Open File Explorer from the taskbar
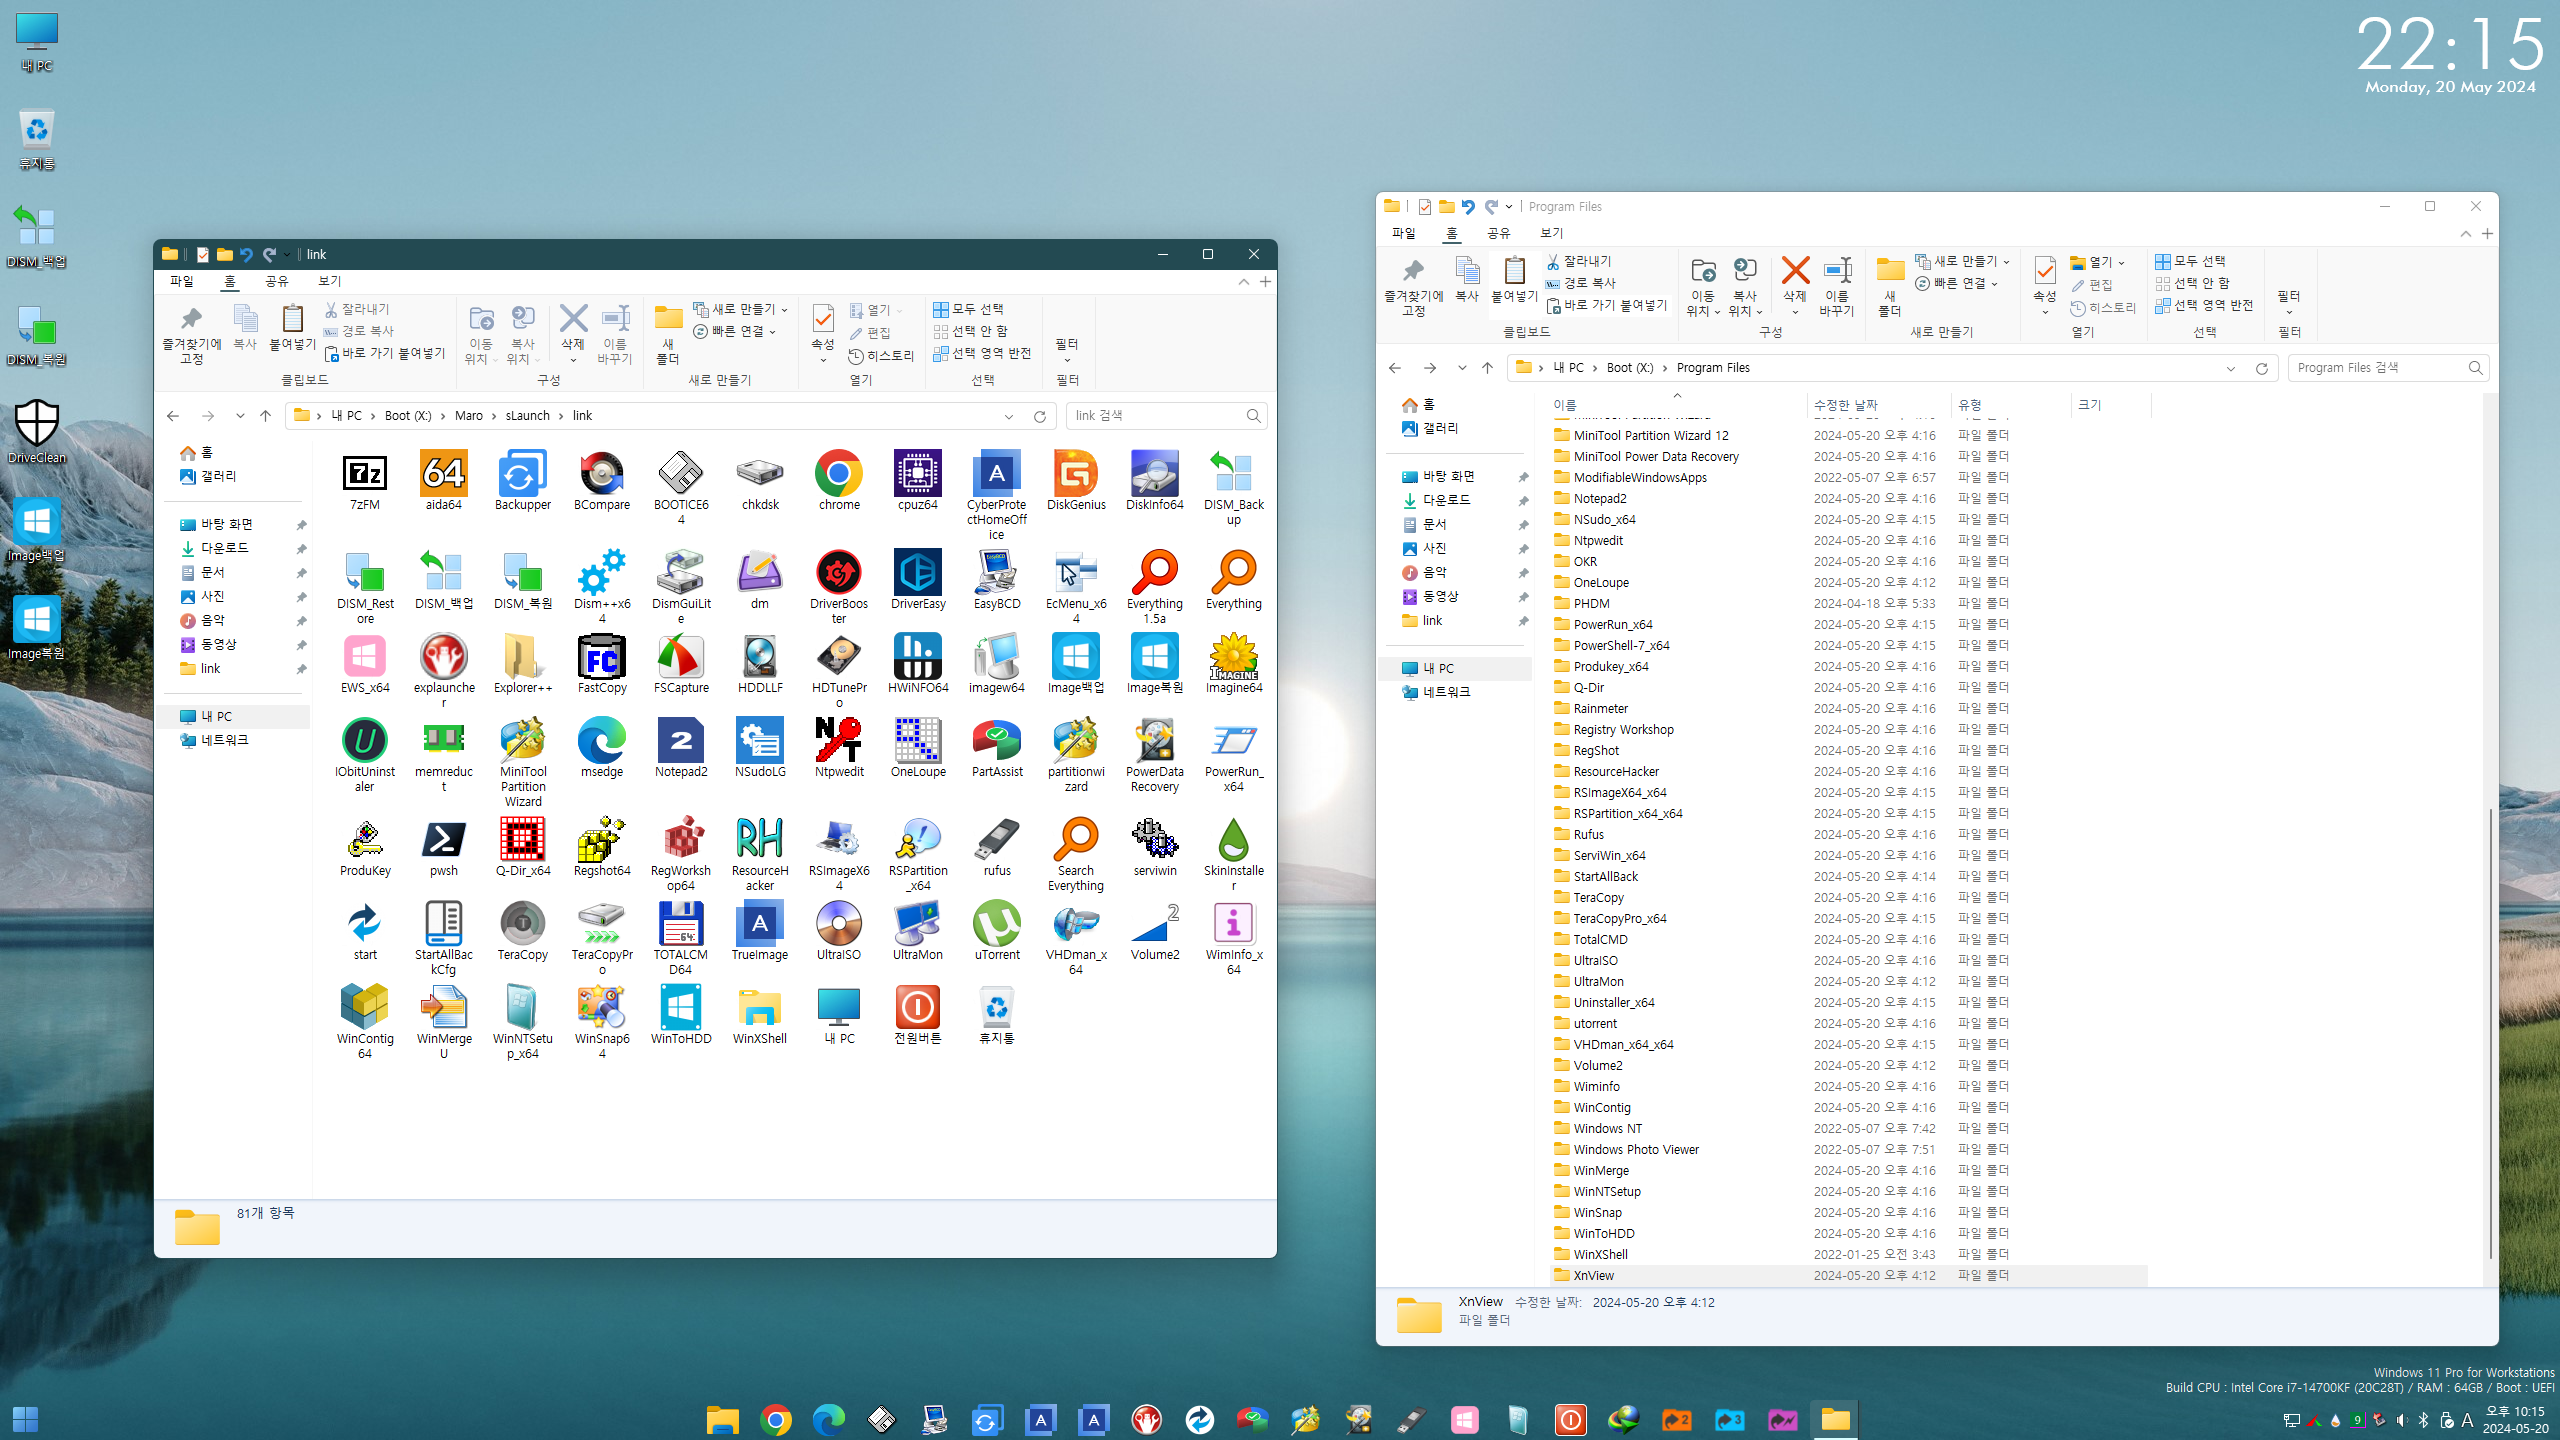 pos(722,1419)
